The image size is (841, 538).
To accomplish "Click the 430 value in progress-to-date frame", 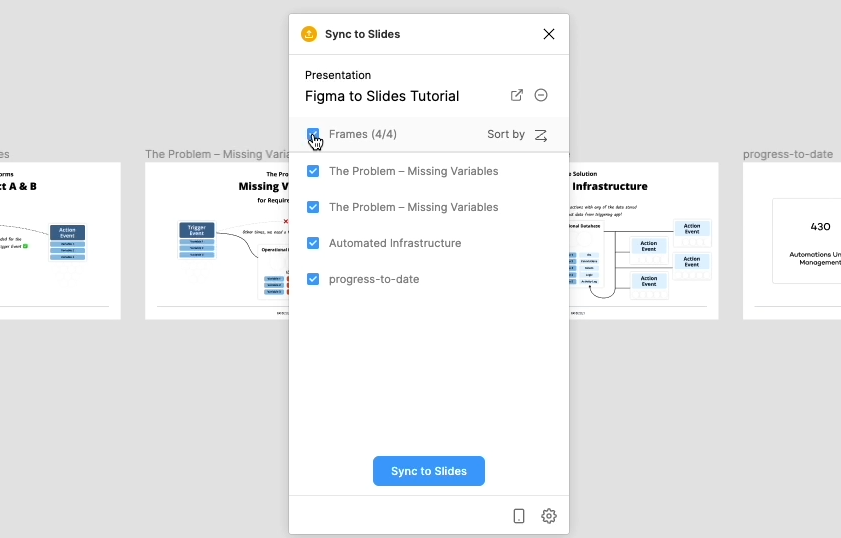I will [x=820, y=227].
